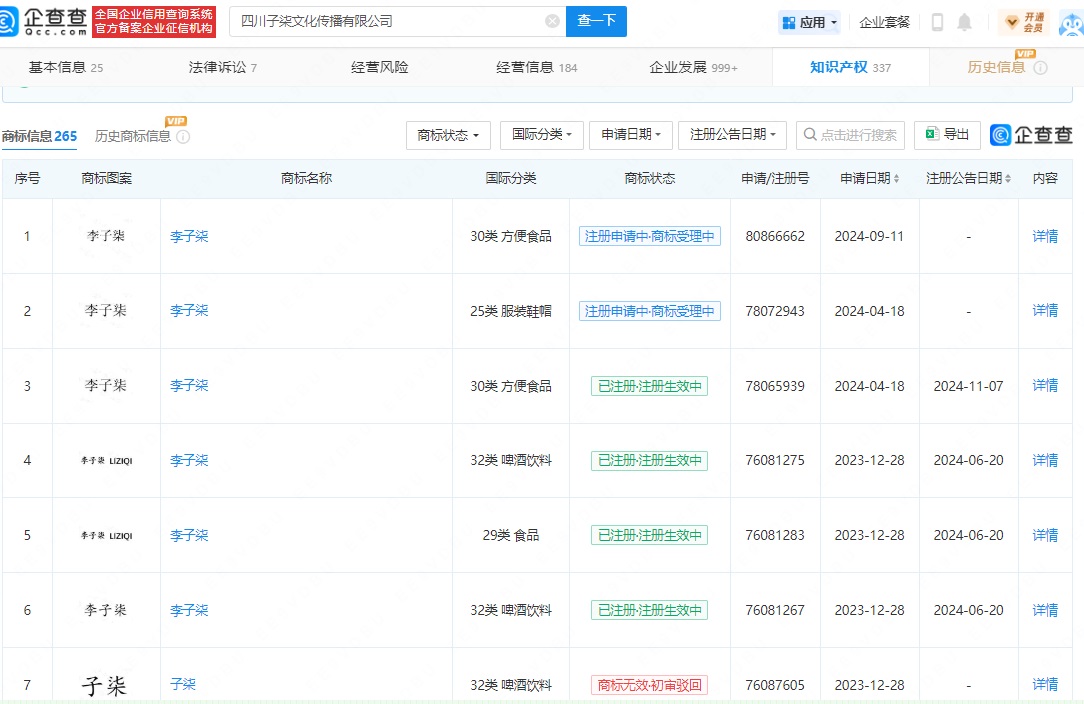Open the 应用 menu dropdown

click(x=809, y=22)
